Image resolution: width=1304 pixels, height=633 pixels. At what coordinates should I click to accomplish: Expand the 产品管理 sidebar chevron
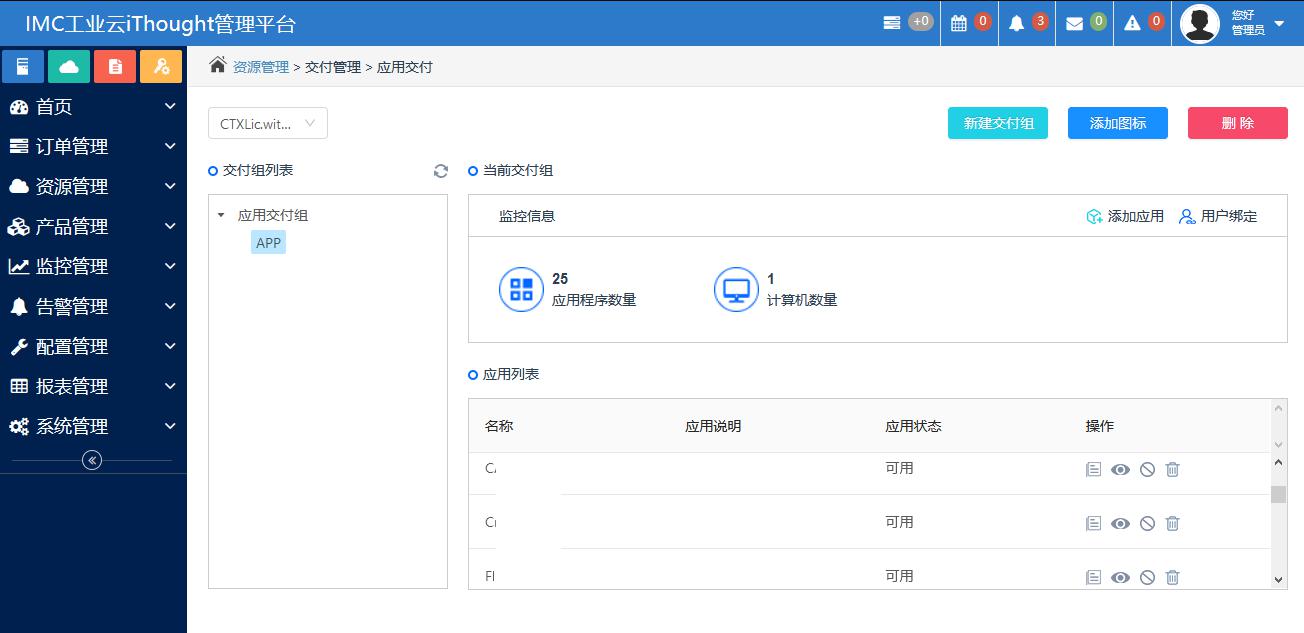coord(170,226)
